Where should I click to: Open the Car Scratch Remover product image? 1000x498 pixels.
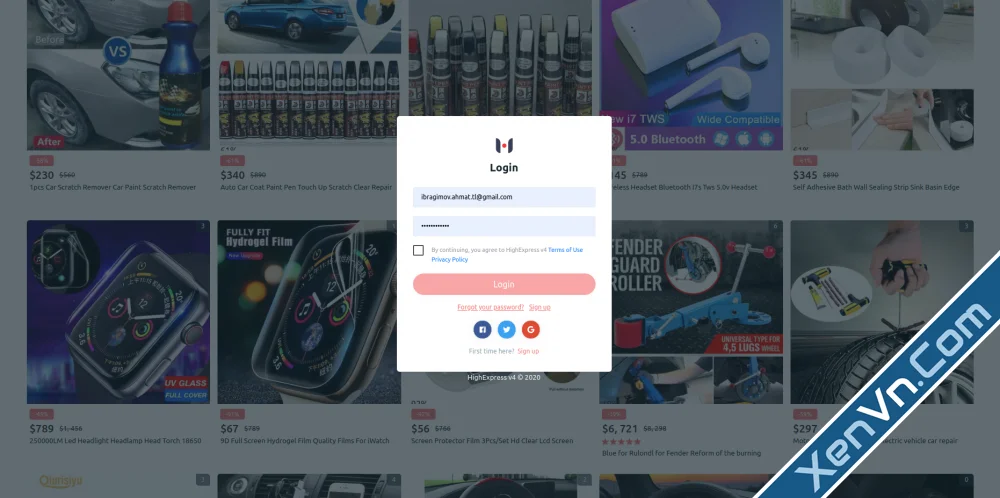(118, 75)
